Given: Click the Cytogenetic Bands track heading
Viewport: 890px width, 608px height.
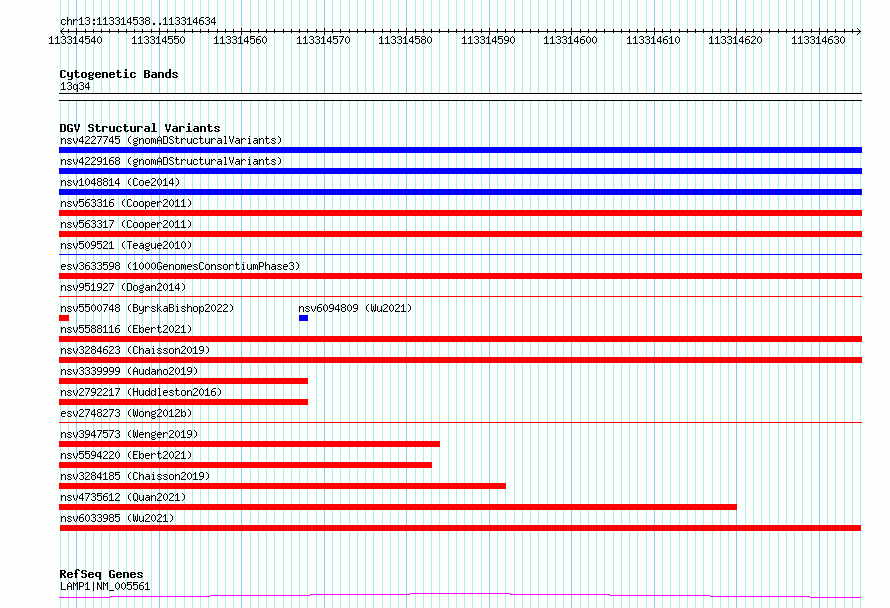Looking at the screenshot, I should (119, 74).
